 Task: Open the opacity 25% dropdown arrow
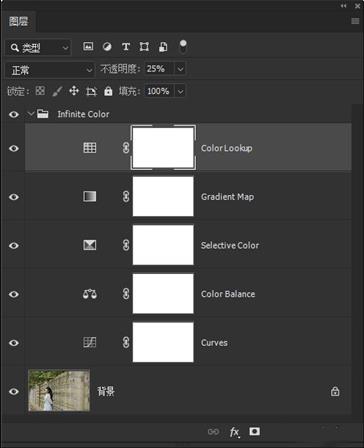click(x=180, y=69)
